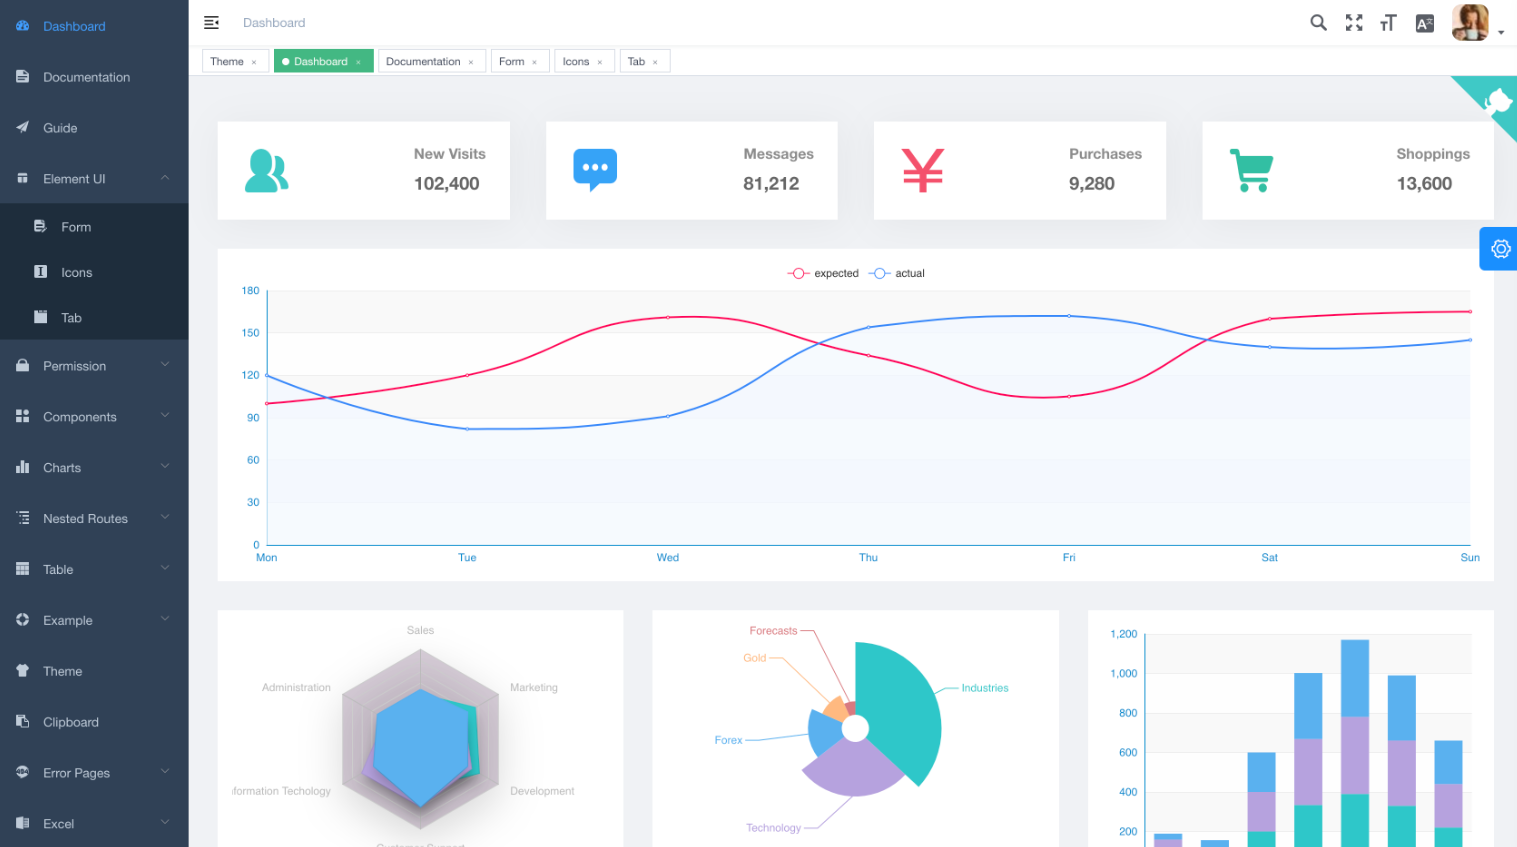This screenshot has width=1517, height=847.
Task: Open the language switch icon
Action: (1425, 23)
